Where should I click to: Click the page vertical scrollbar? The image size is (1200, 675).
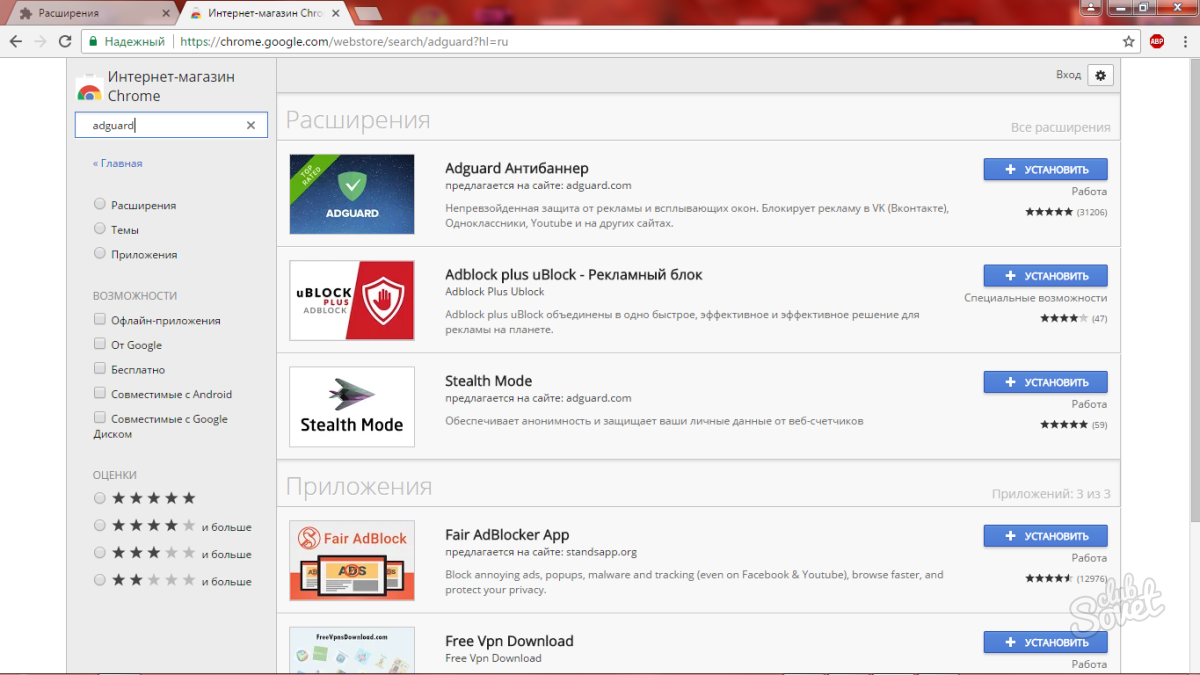point(1192,300)
